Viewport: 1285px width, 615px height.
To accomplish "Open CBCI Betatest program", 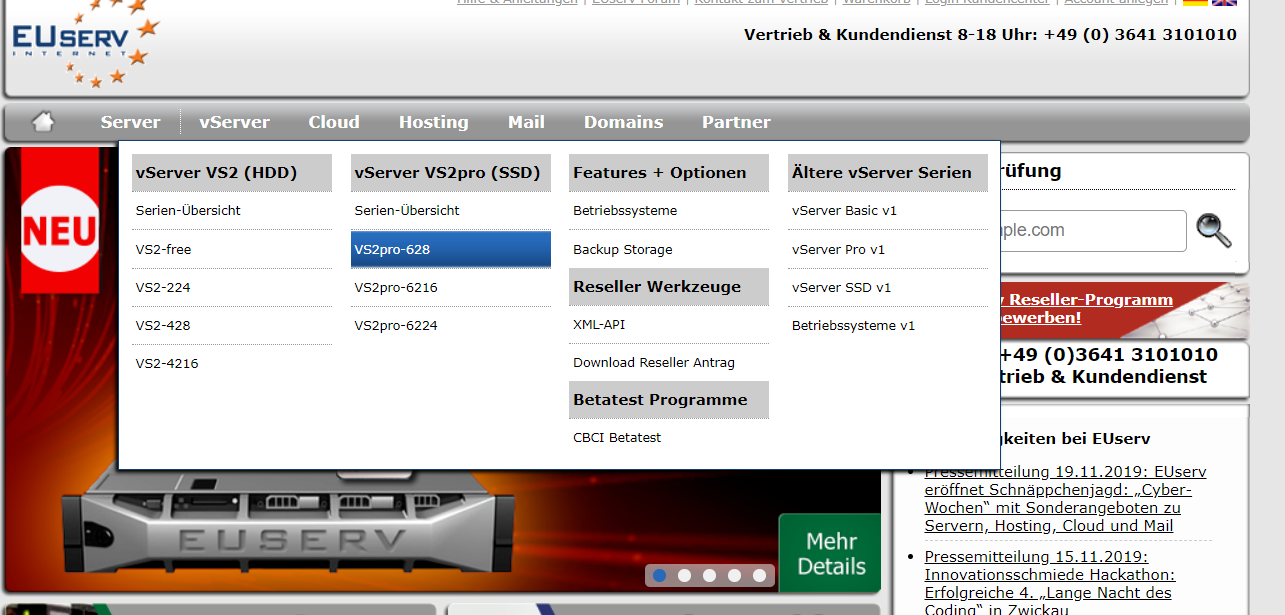I will 669,437.
